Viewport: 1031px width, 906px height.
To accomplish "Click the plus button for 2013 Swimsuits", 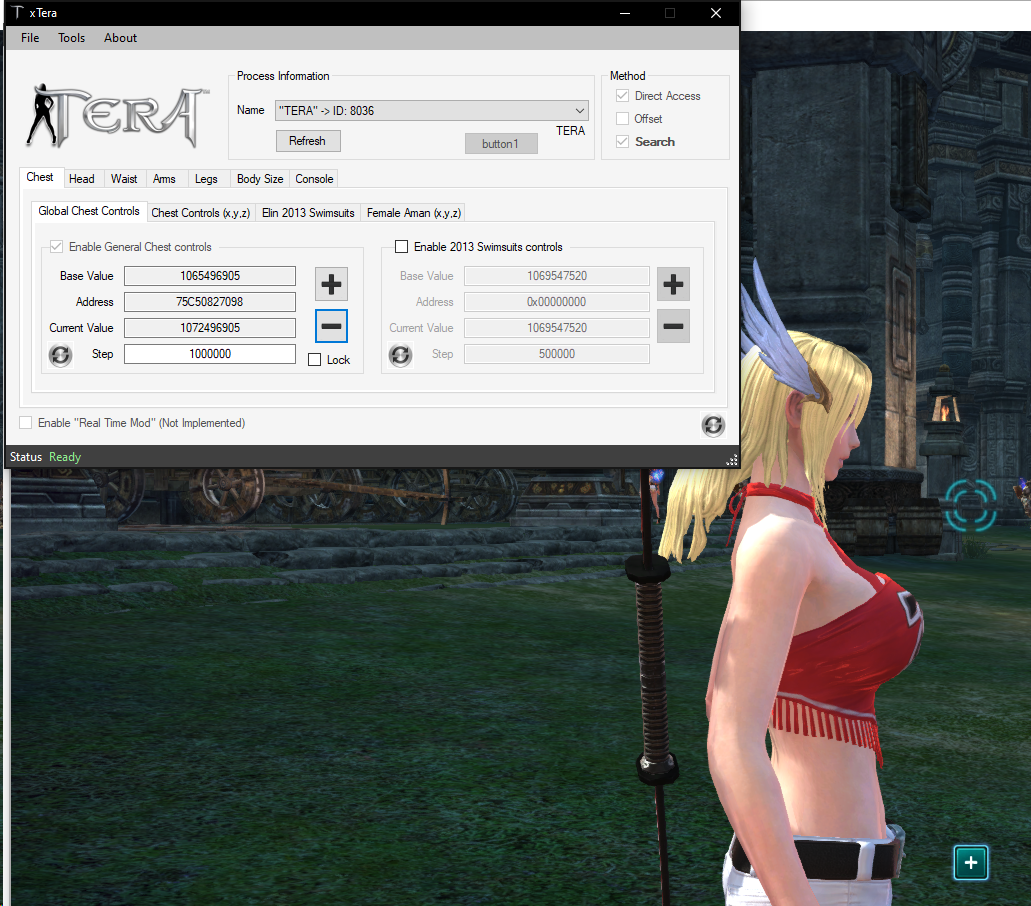I will click(x=673, y=284).
